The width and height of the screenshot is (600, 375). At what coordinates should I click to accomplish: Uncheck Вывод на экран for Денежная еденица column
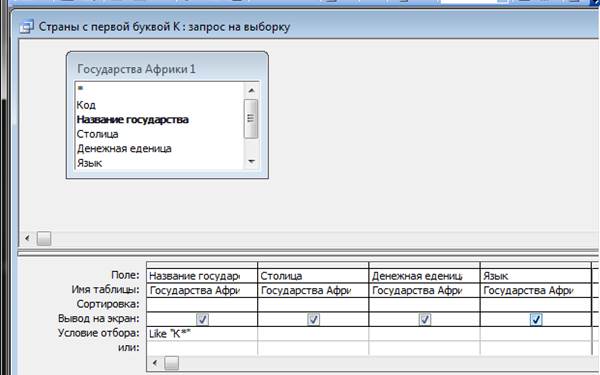[x=425, y=319]
